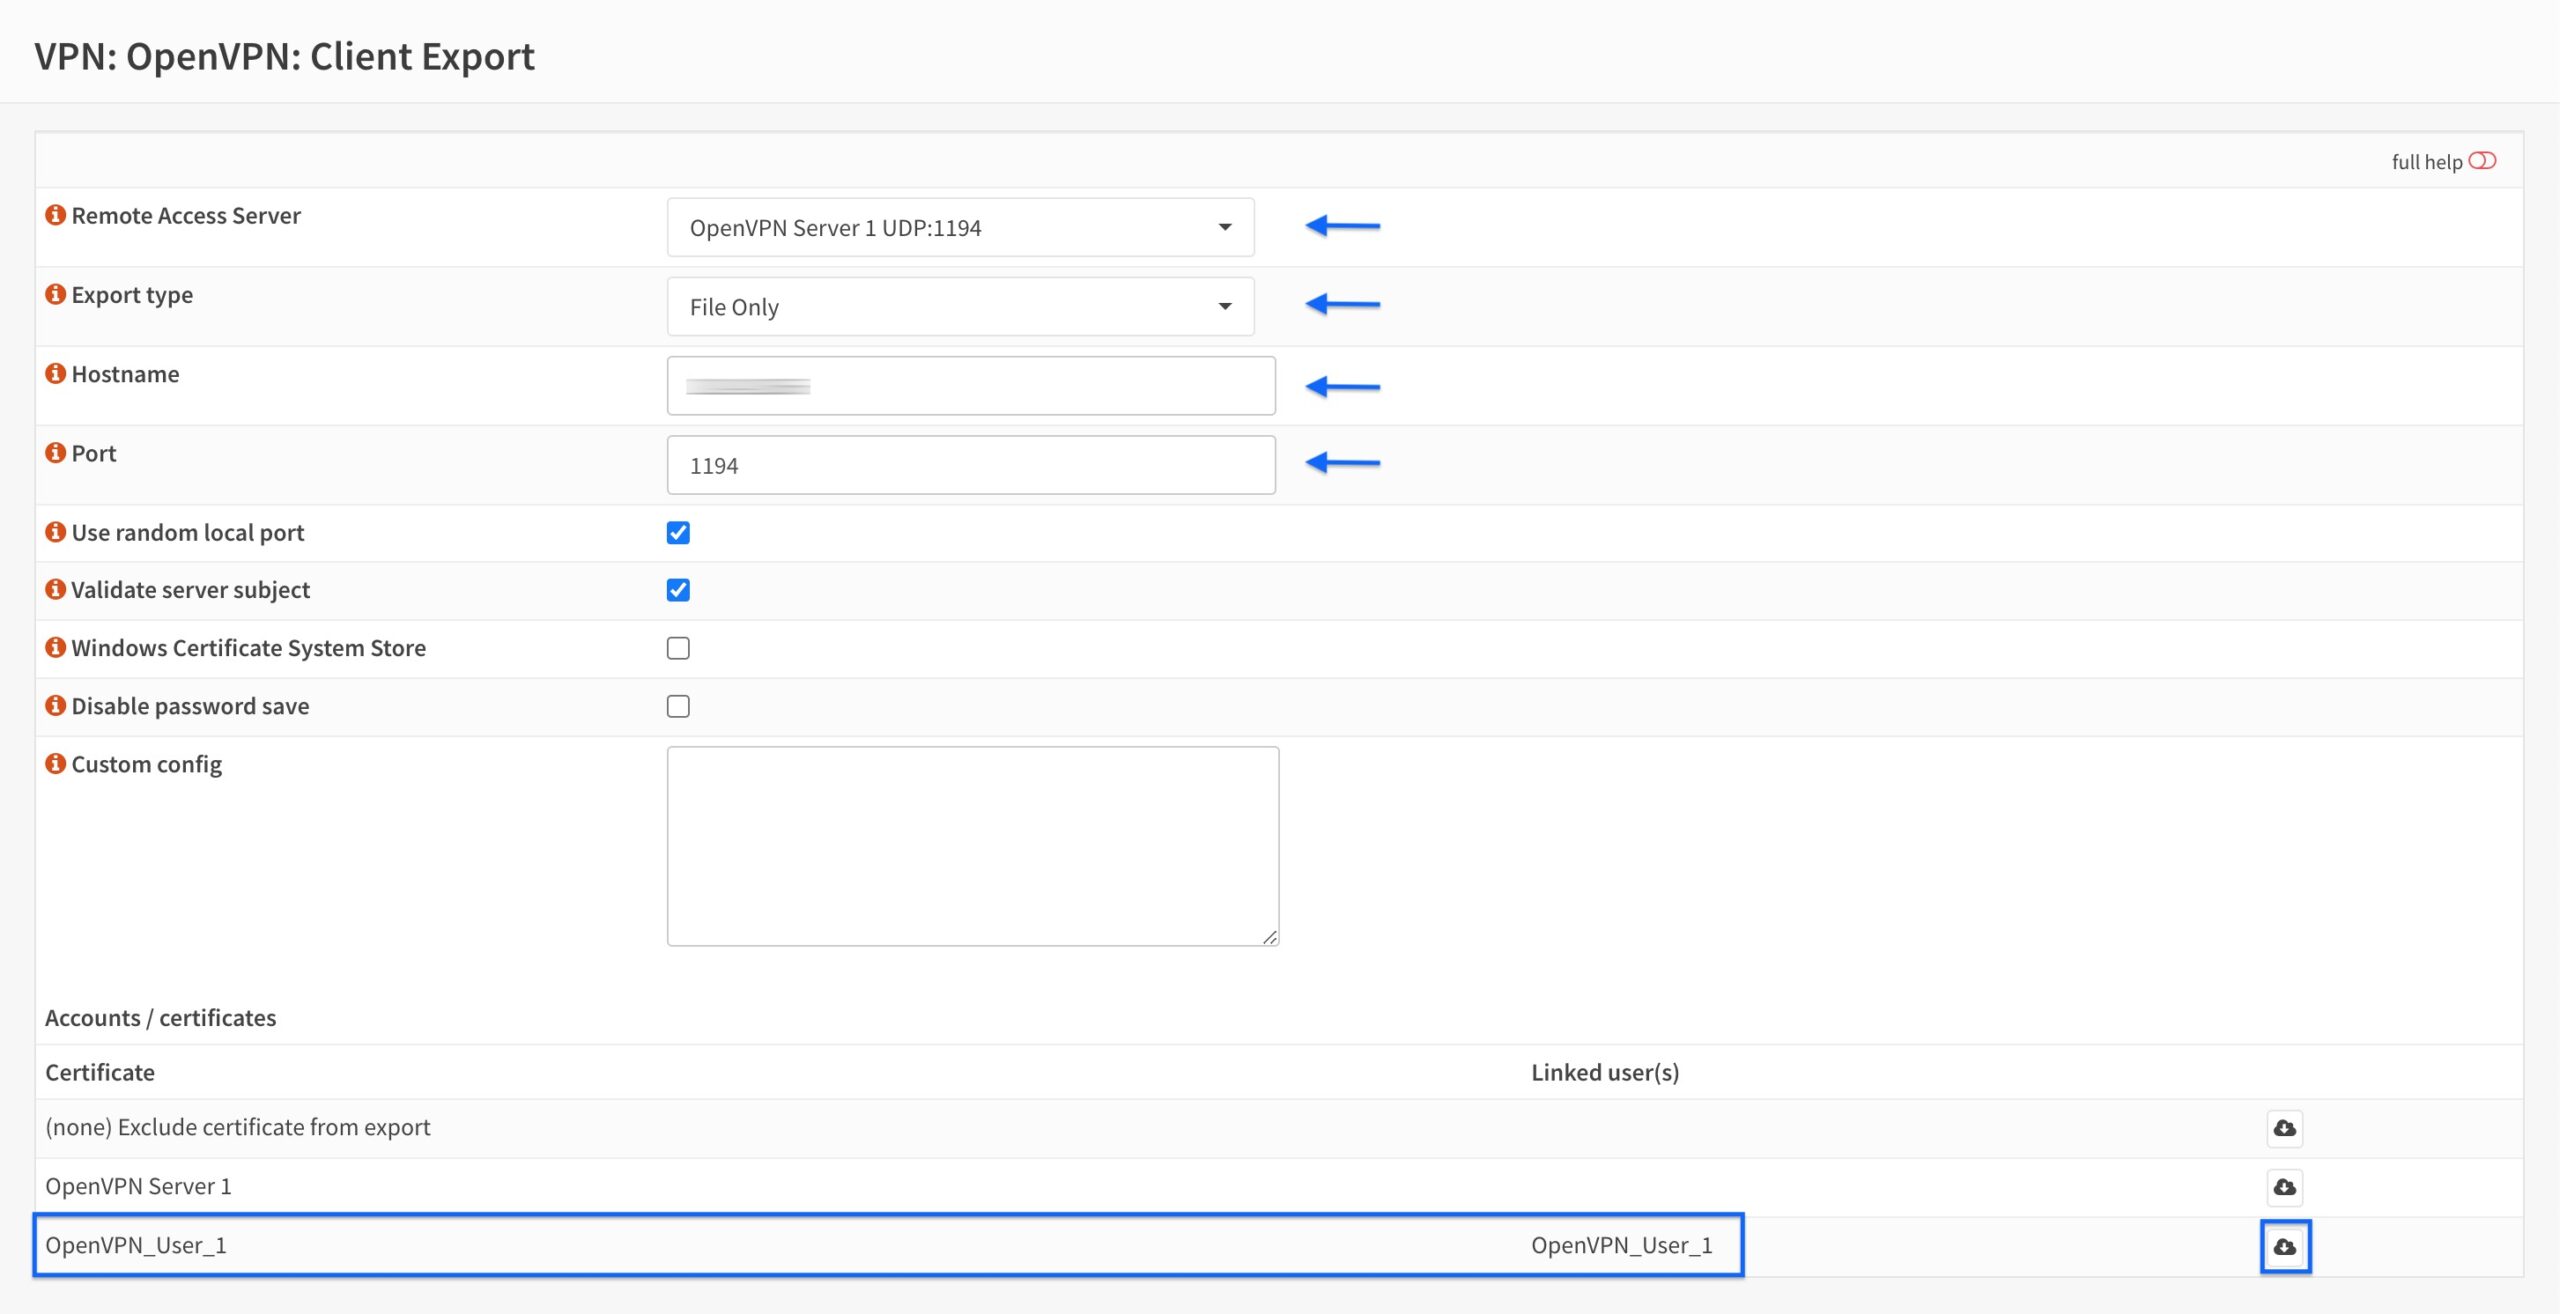
Task: Click the info icon beside Windows Certificate System Store
Action: click(x=55, y=646)
